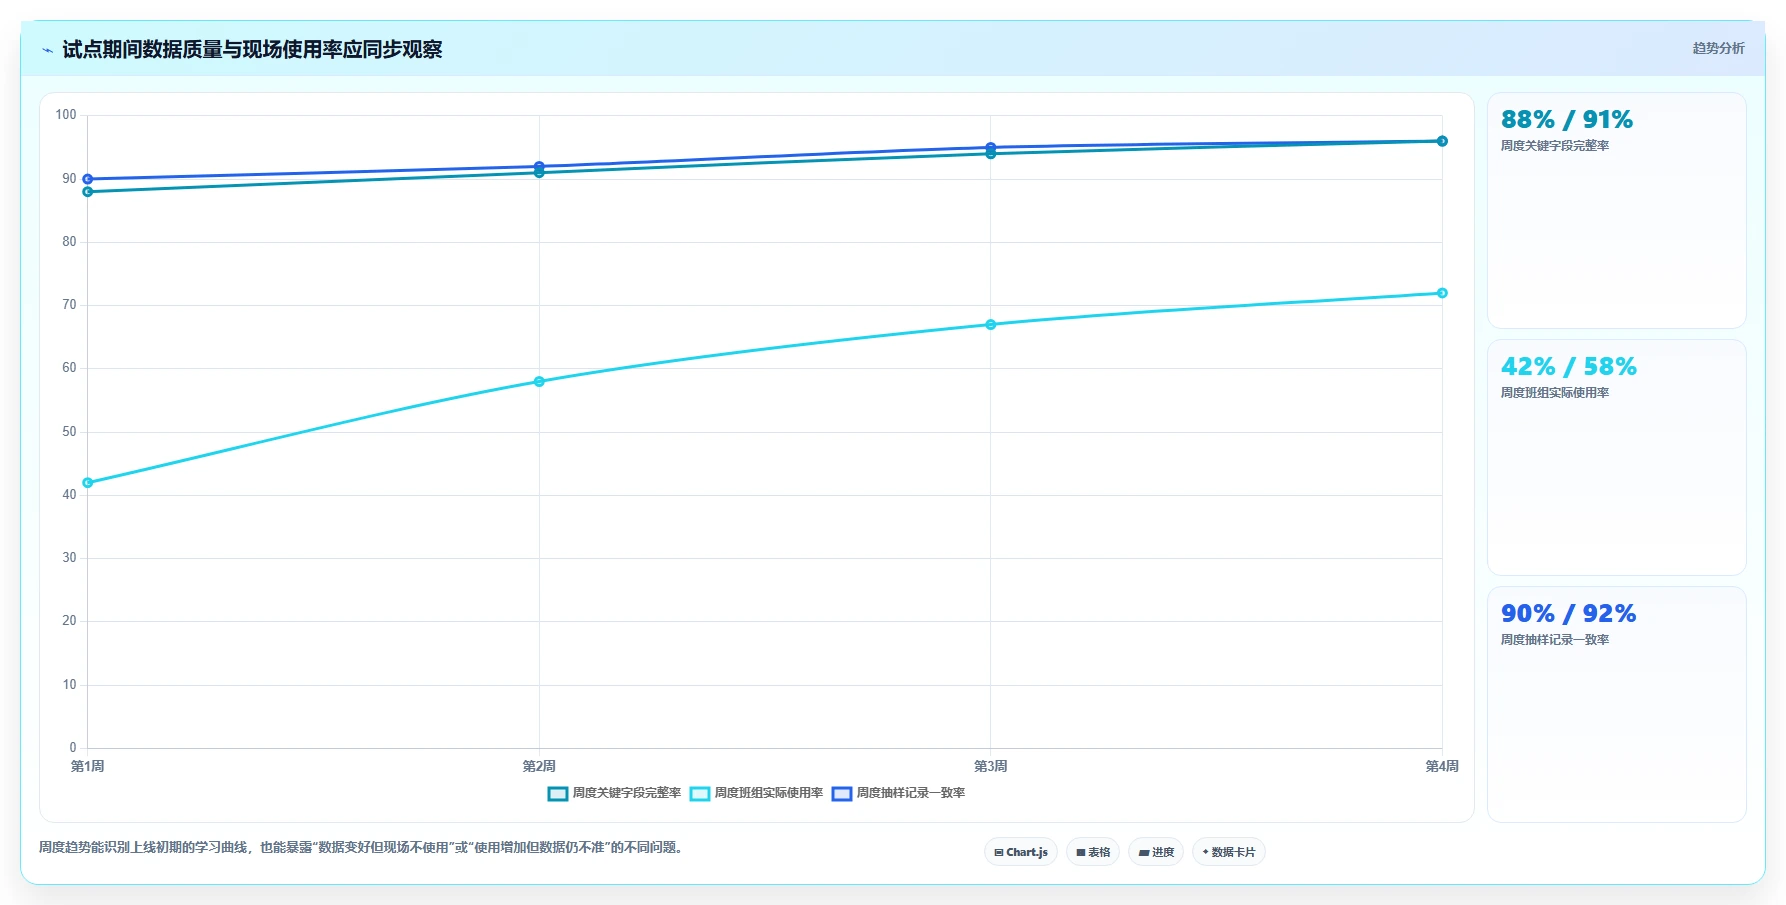Select the 表格 tag chip

click(1093, 852)
